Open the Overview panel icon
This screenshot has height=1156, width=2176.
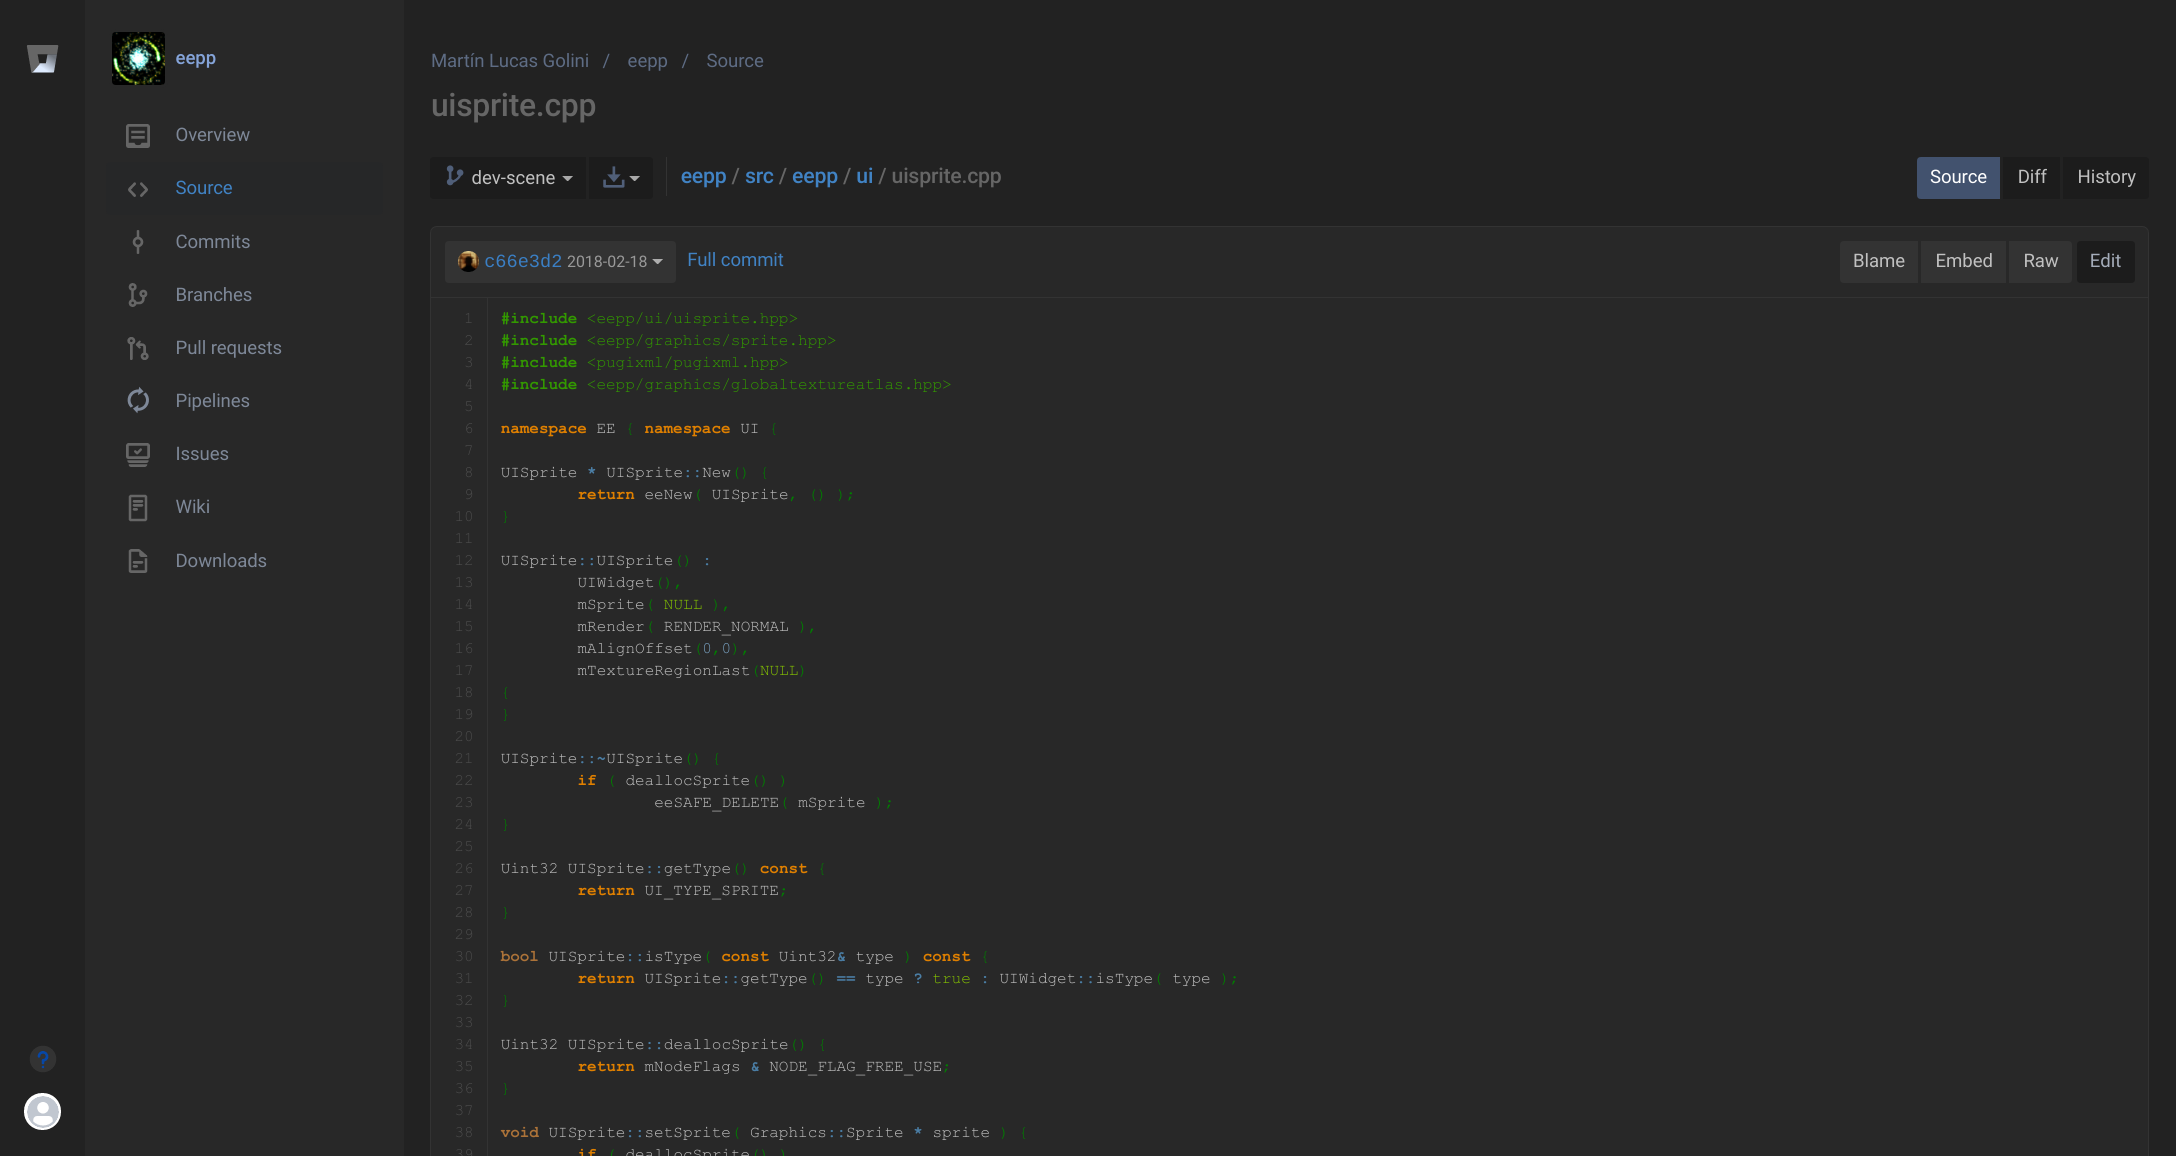(137, 134)
